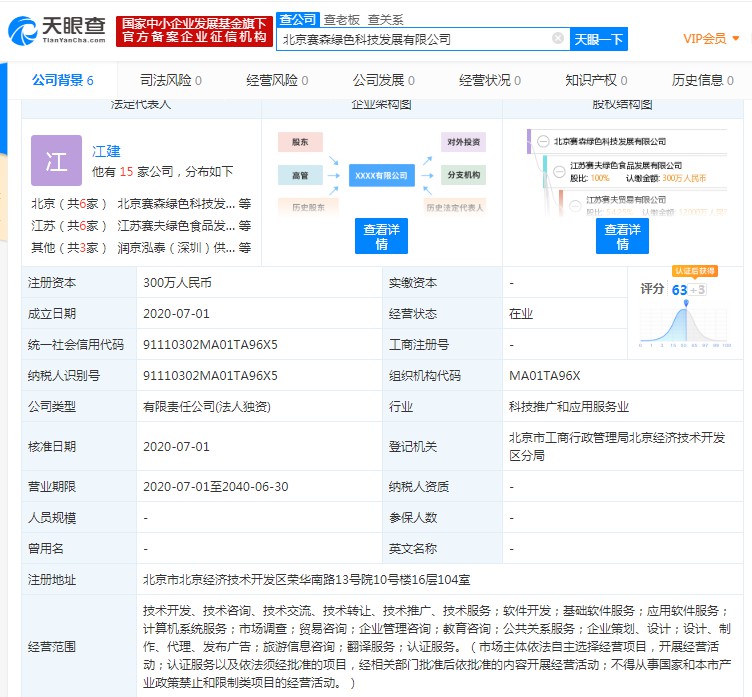Open the 司法风险 tab

(x=171, y=80)
